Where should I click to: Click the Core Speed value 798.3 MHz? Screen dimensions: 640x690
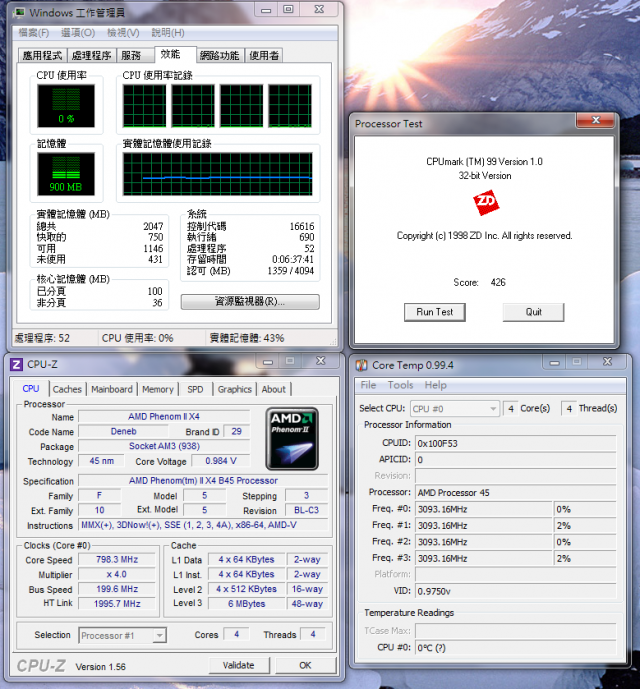click(117, 560)
